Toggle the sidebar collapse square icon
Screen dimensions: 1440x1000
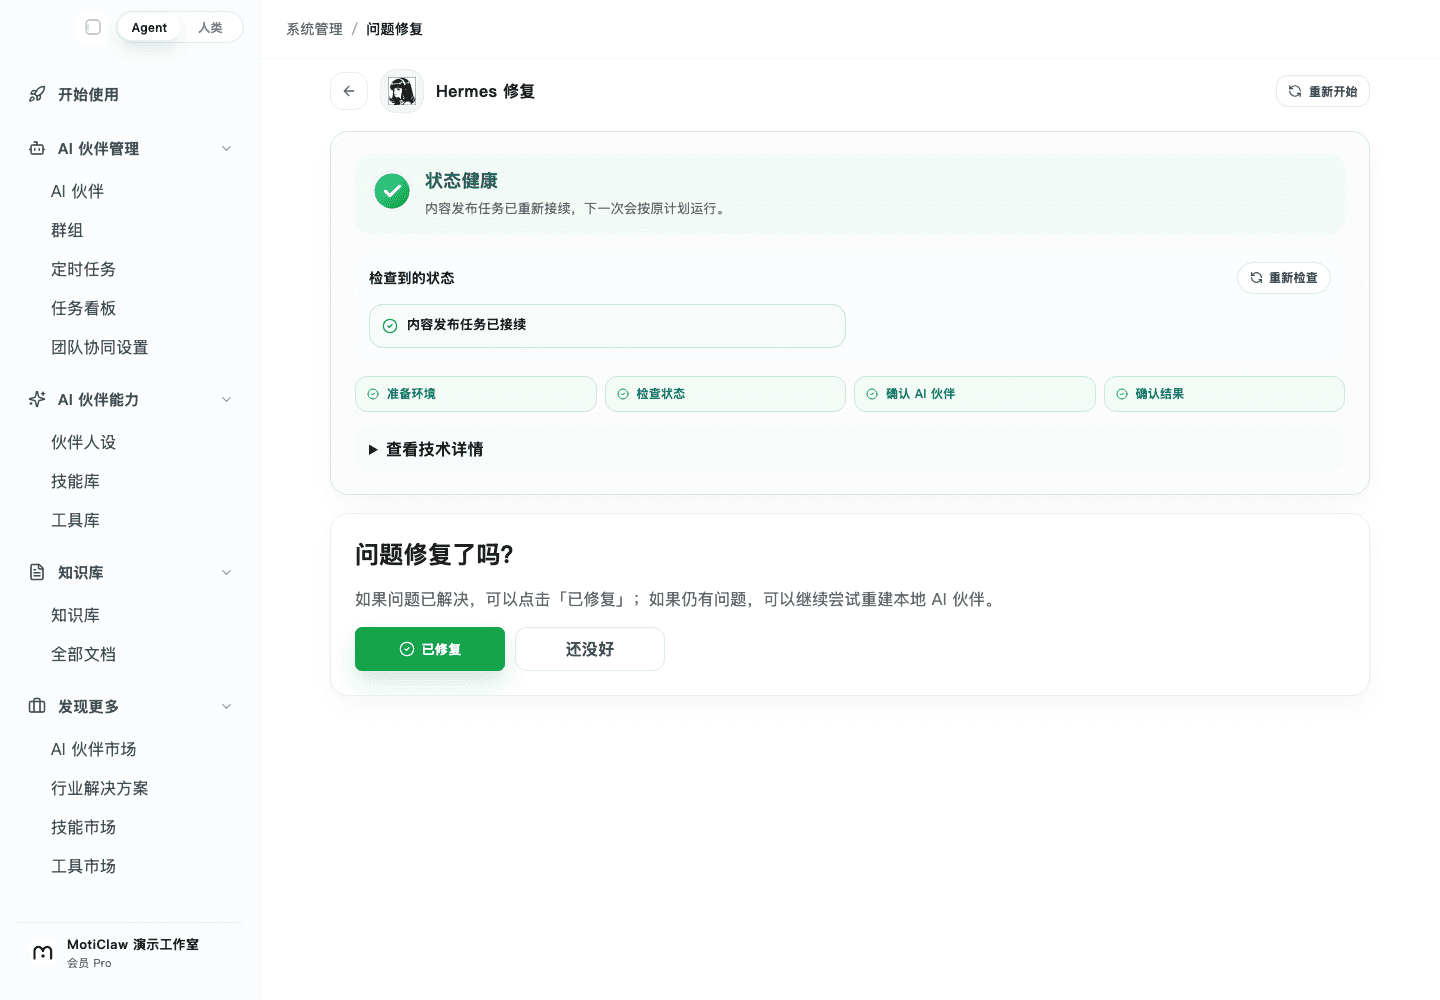(93, 27)
